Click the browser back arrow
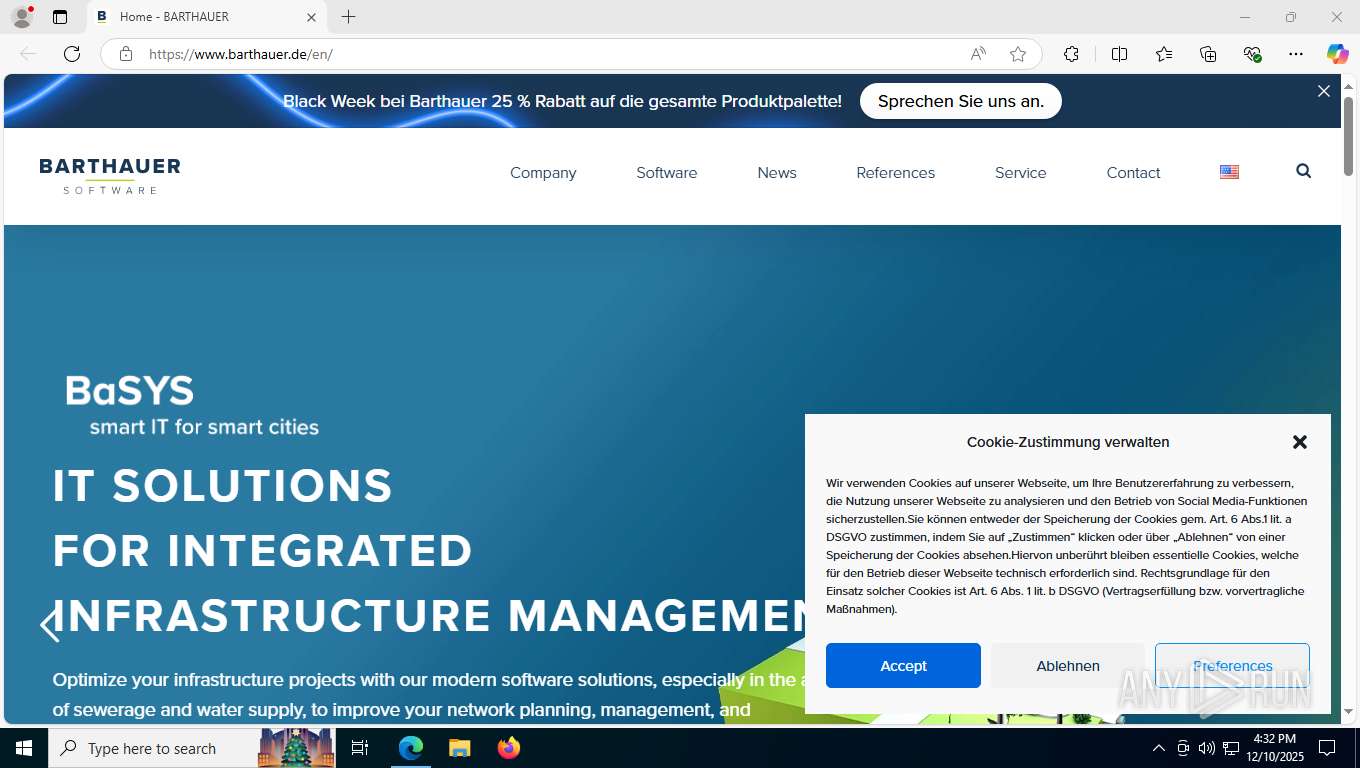The height and width of the screenshot is (768, 1360). coord(28,54)
